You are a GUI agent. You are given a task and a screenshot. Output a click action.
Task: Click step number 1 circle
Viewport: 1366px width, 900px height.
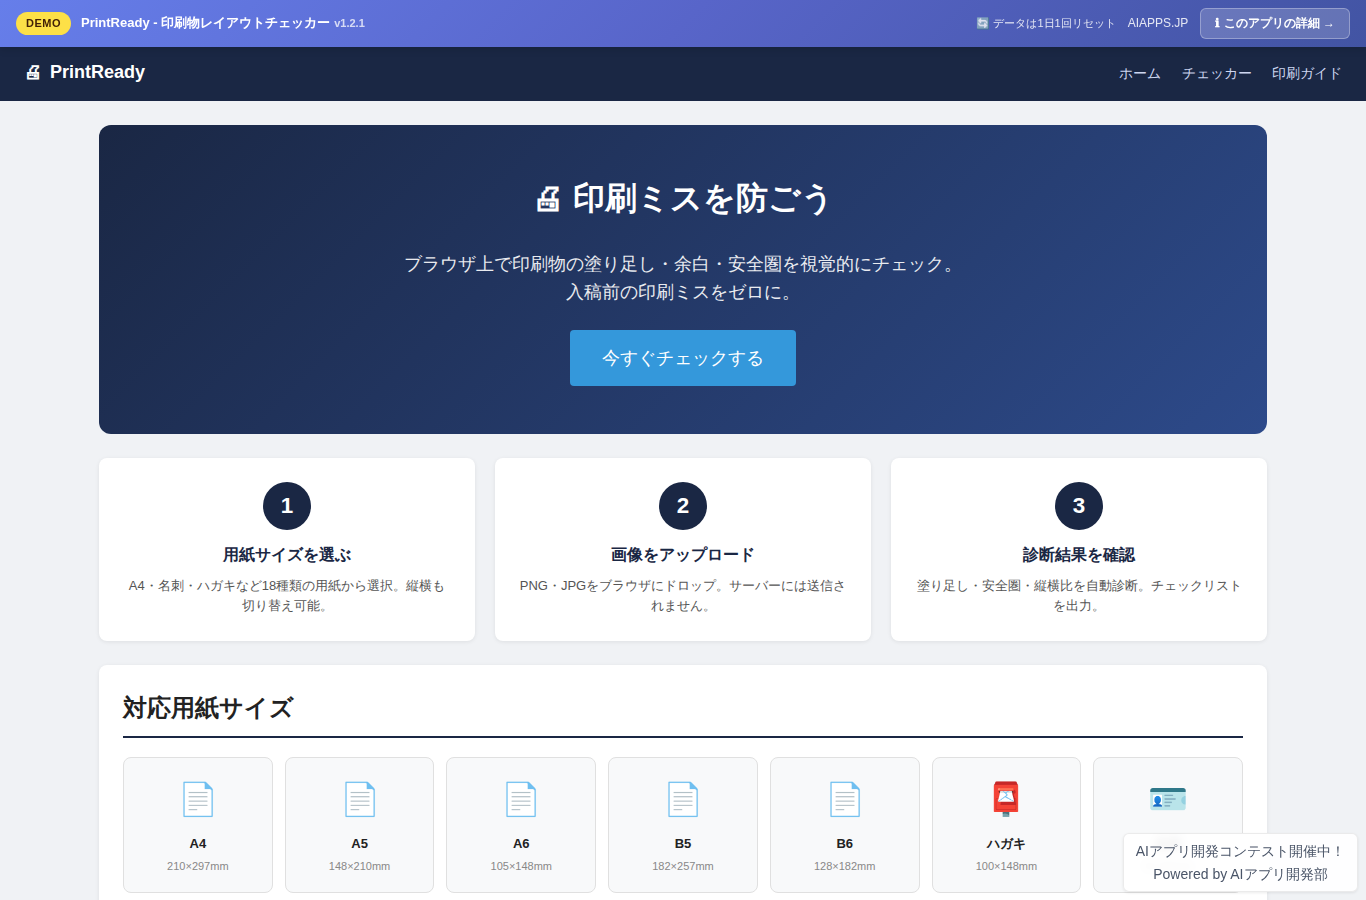[x=287, y=506]
